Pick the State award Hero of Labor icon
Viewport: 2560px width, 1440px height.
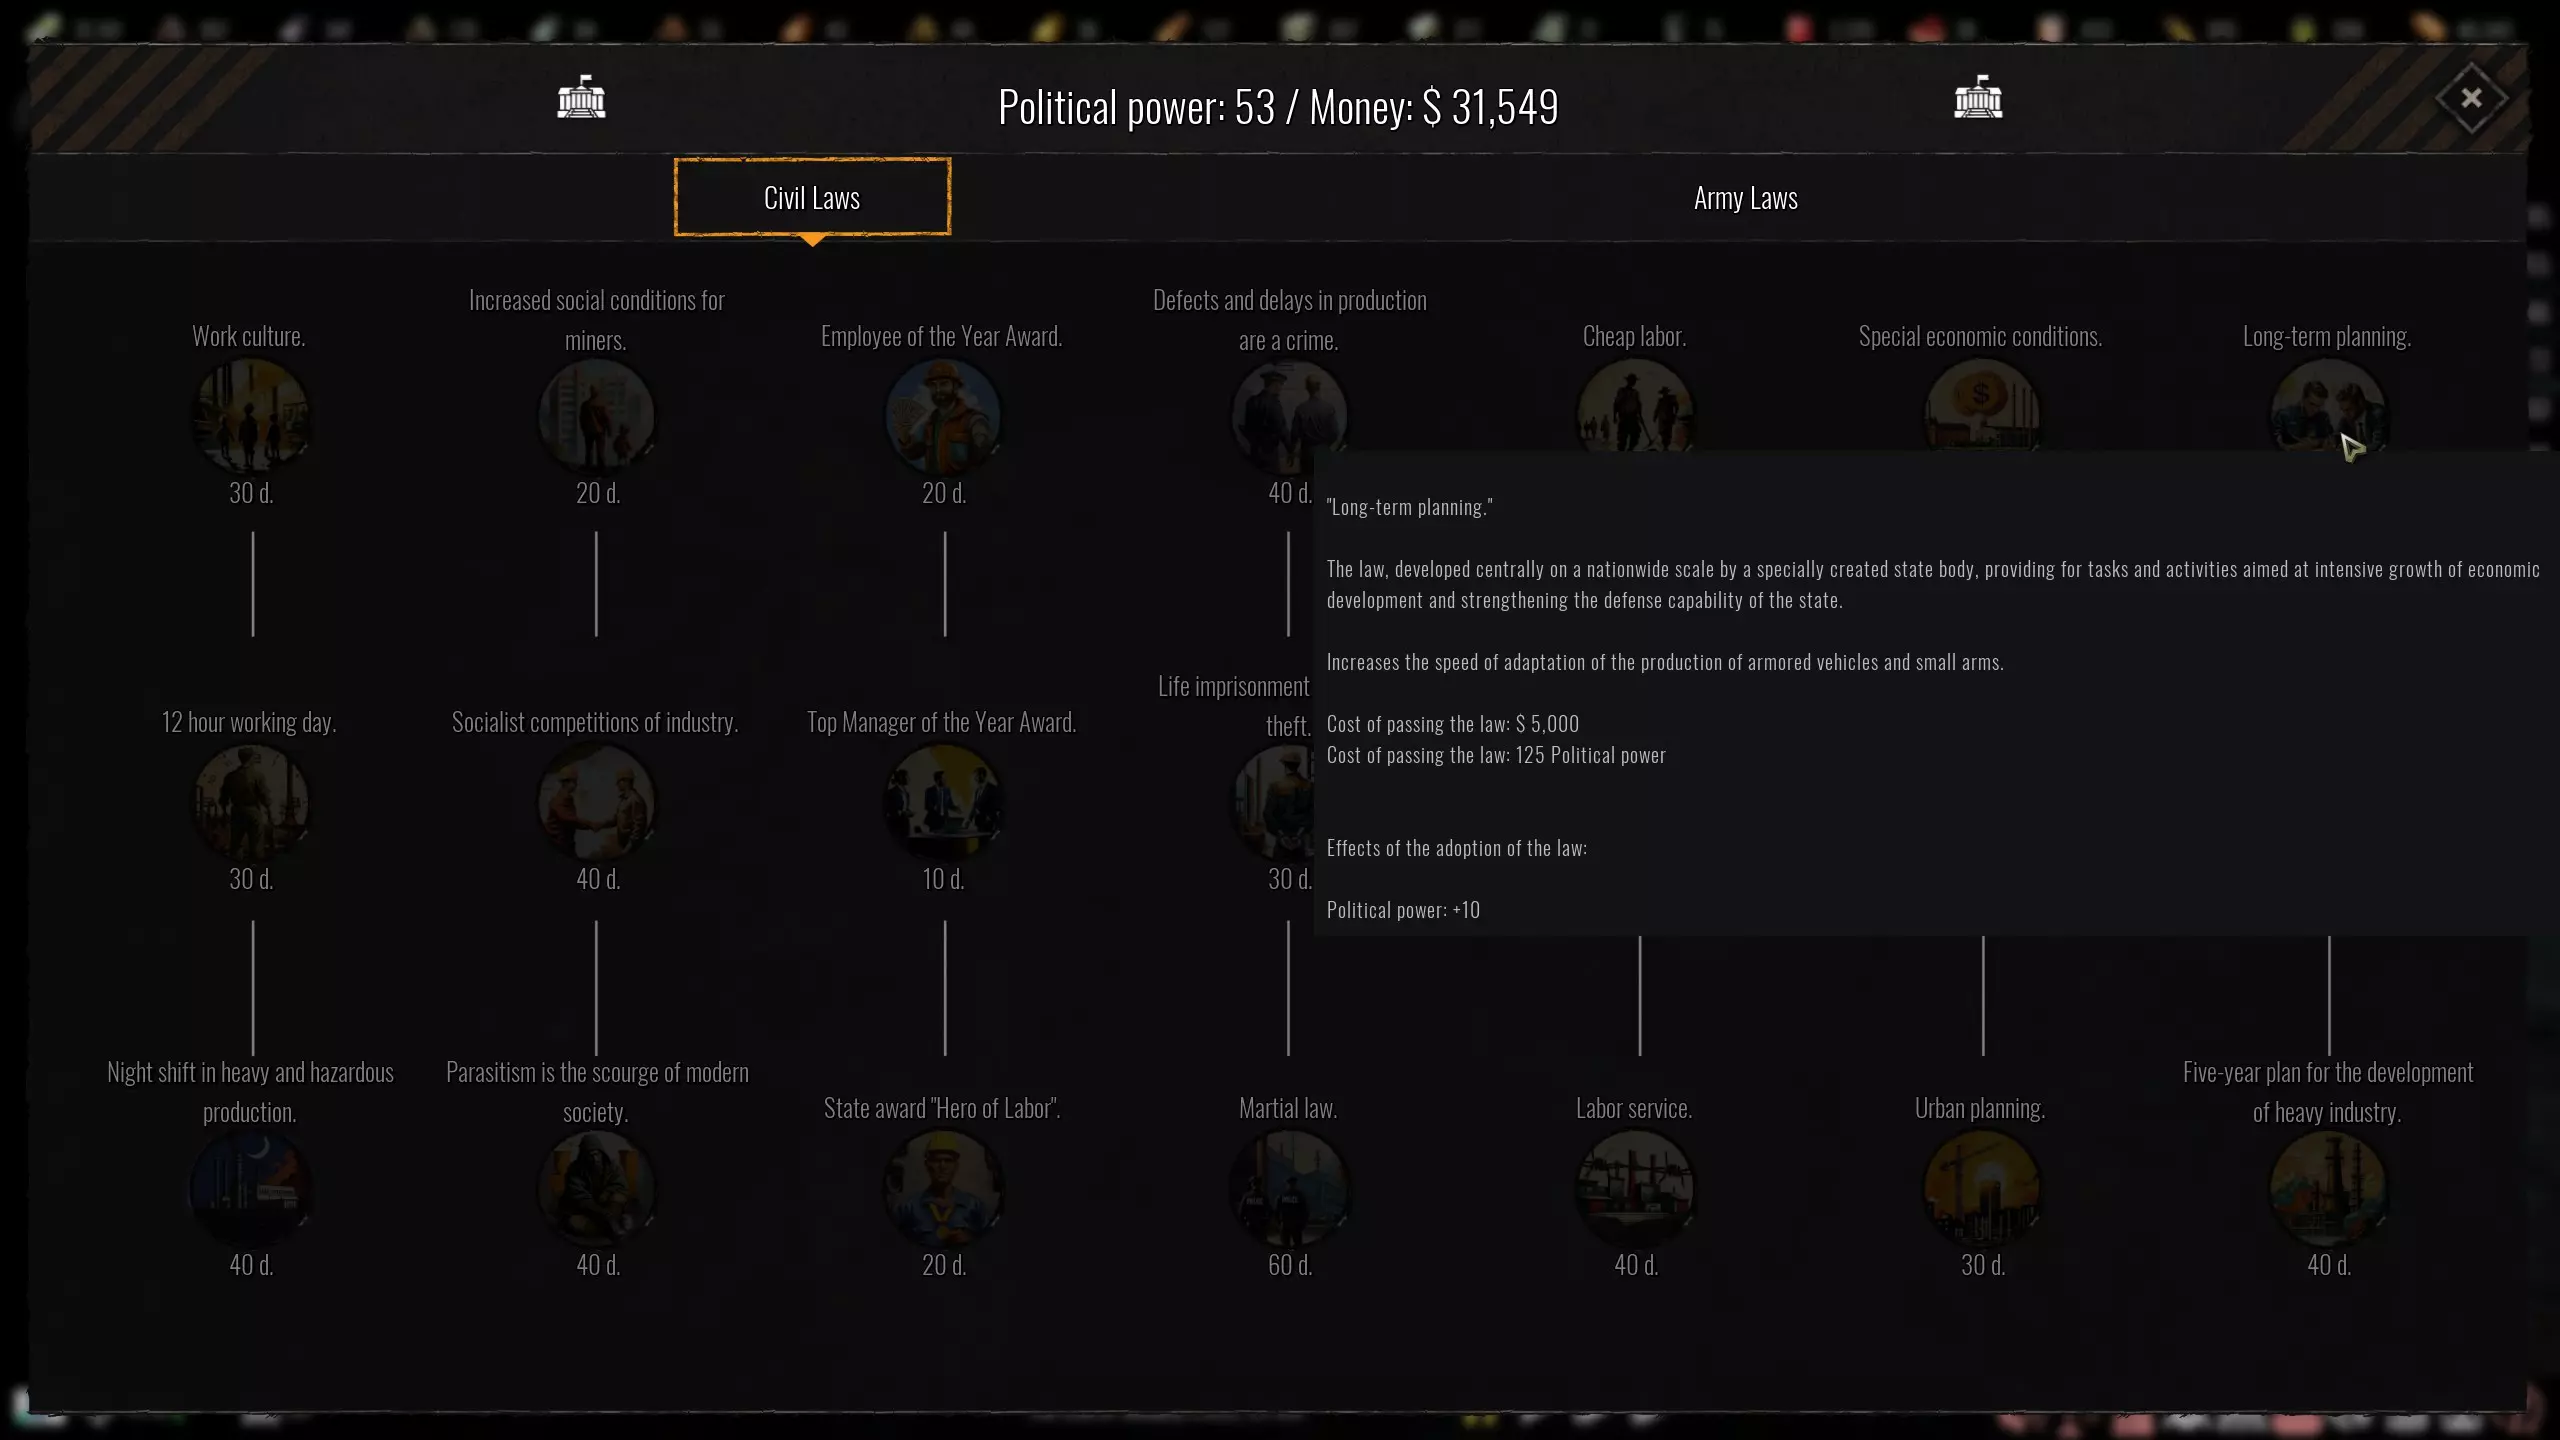(x=943, y=1187)
